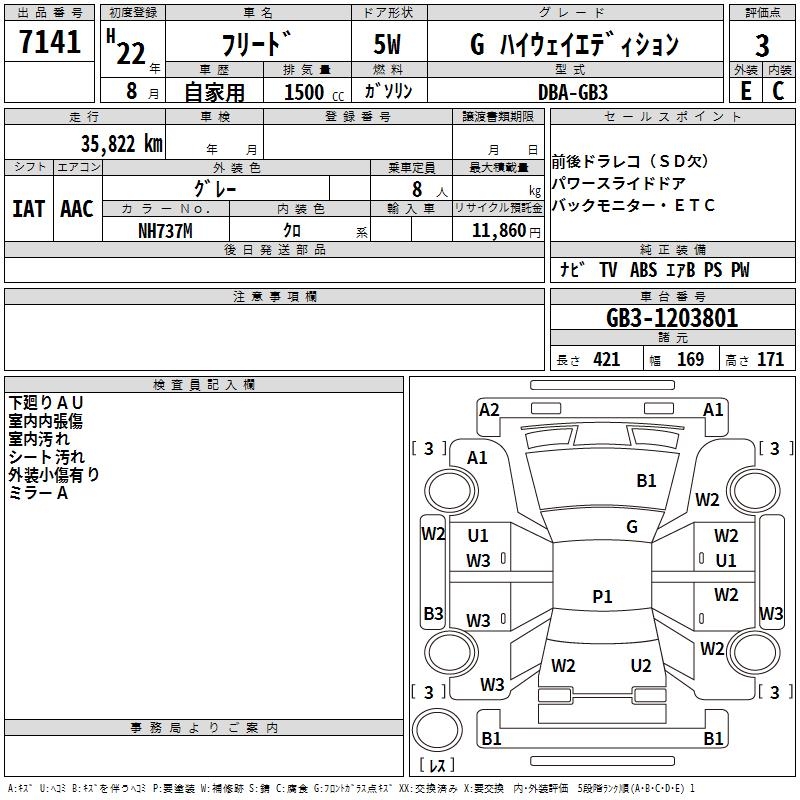
Task: Click registration month 8 月
Action: (143, 92)
